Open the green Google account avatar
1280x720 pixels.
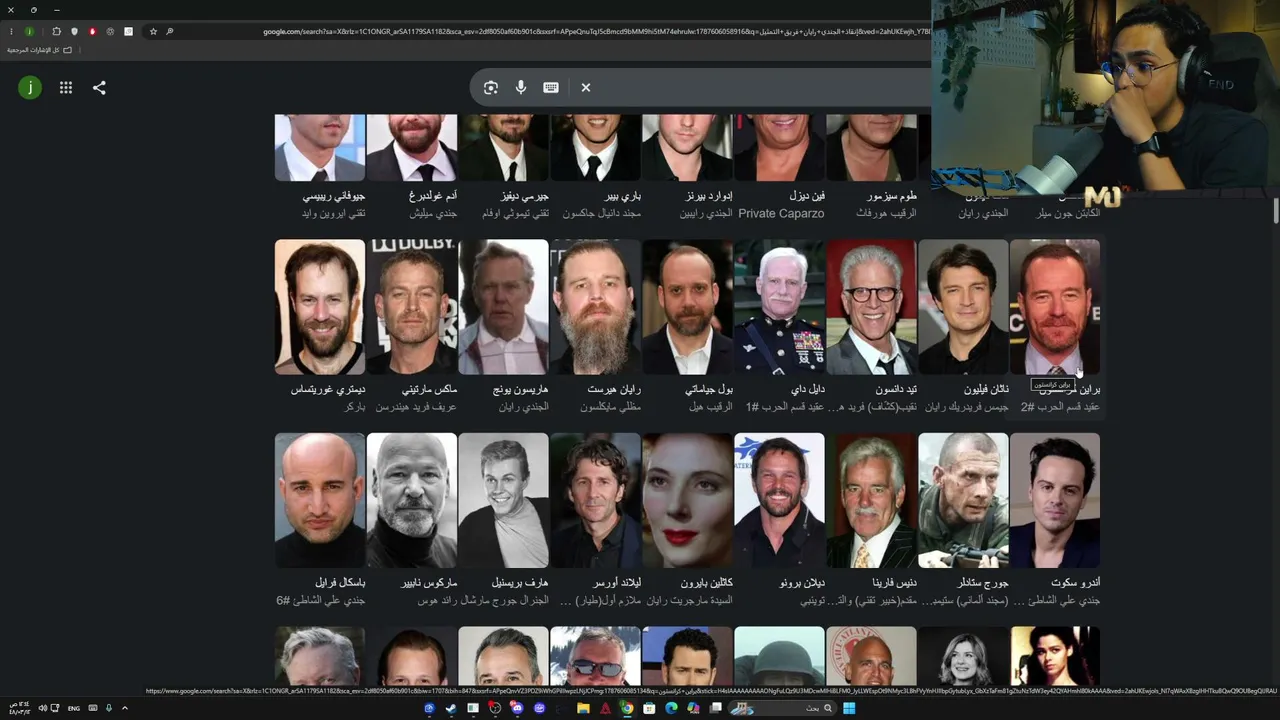pos(30,88)
